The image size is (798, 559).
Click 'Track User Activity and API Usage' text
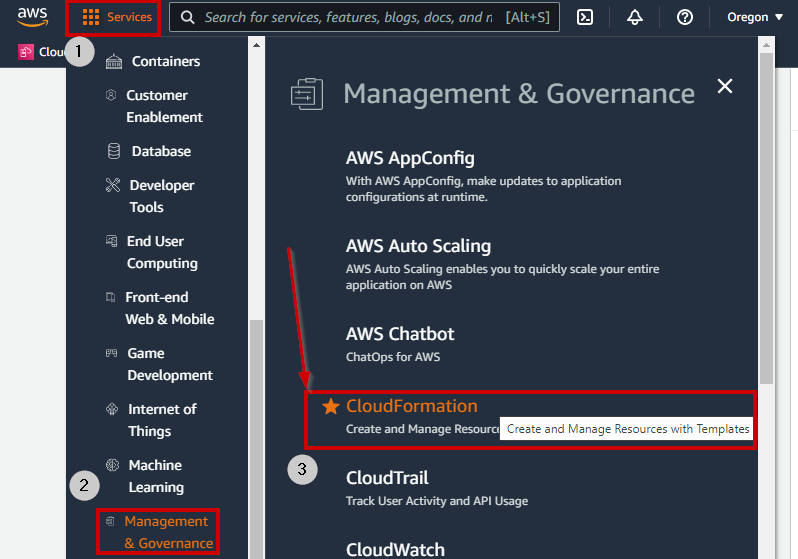pos(437,501)
